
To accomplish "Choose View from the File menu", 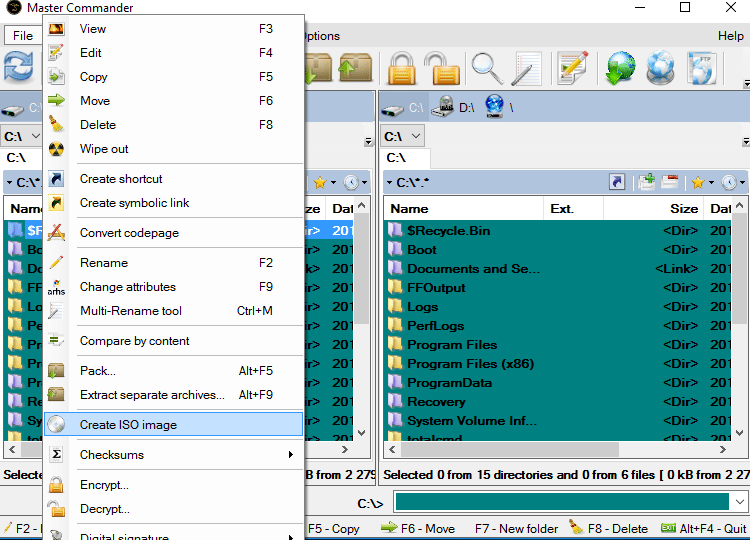I will [173, 29].
